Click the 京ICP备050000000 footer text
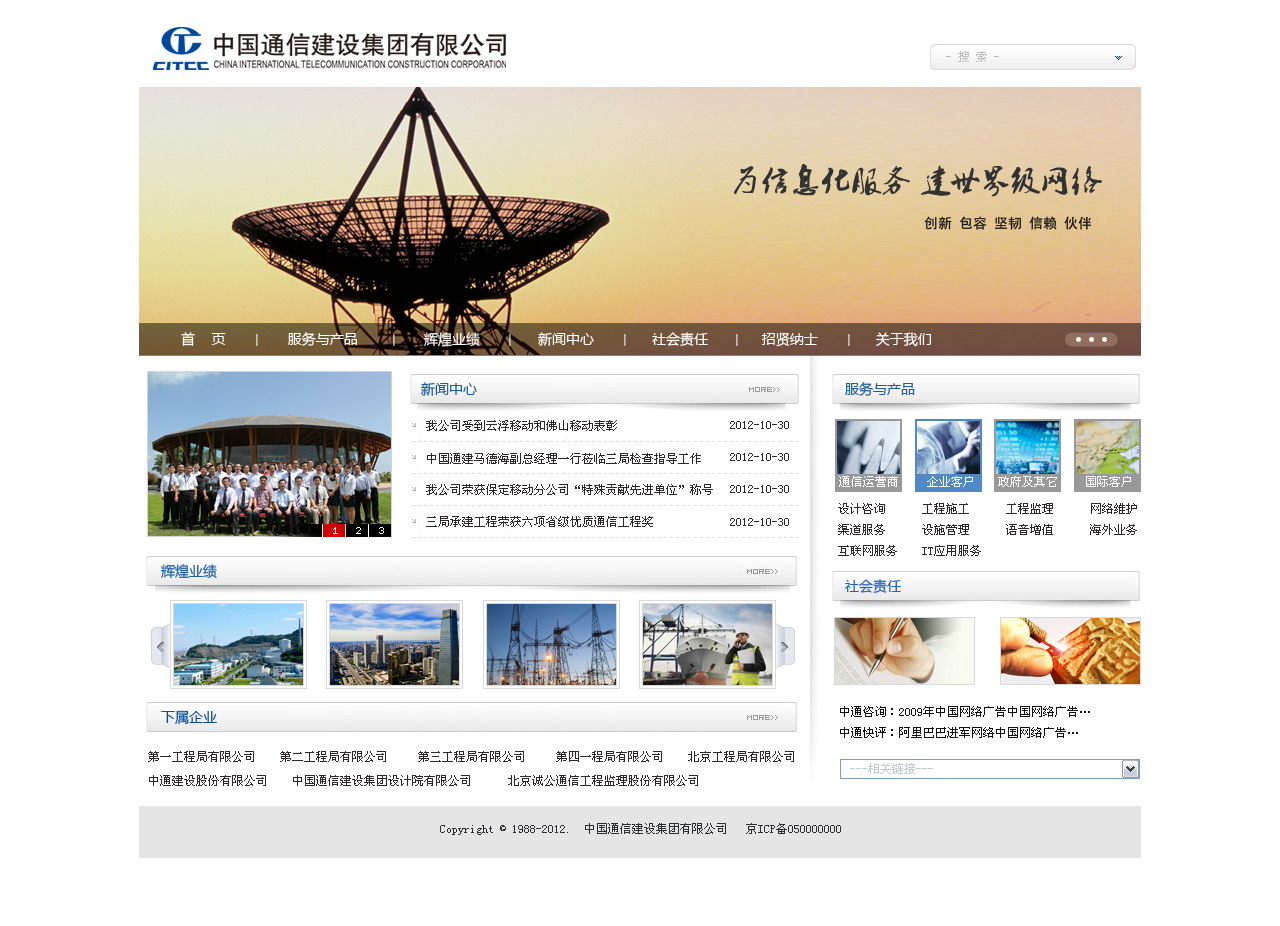Image resolution: width=1280 pixels, height=926 pixels. coord(794,830)
